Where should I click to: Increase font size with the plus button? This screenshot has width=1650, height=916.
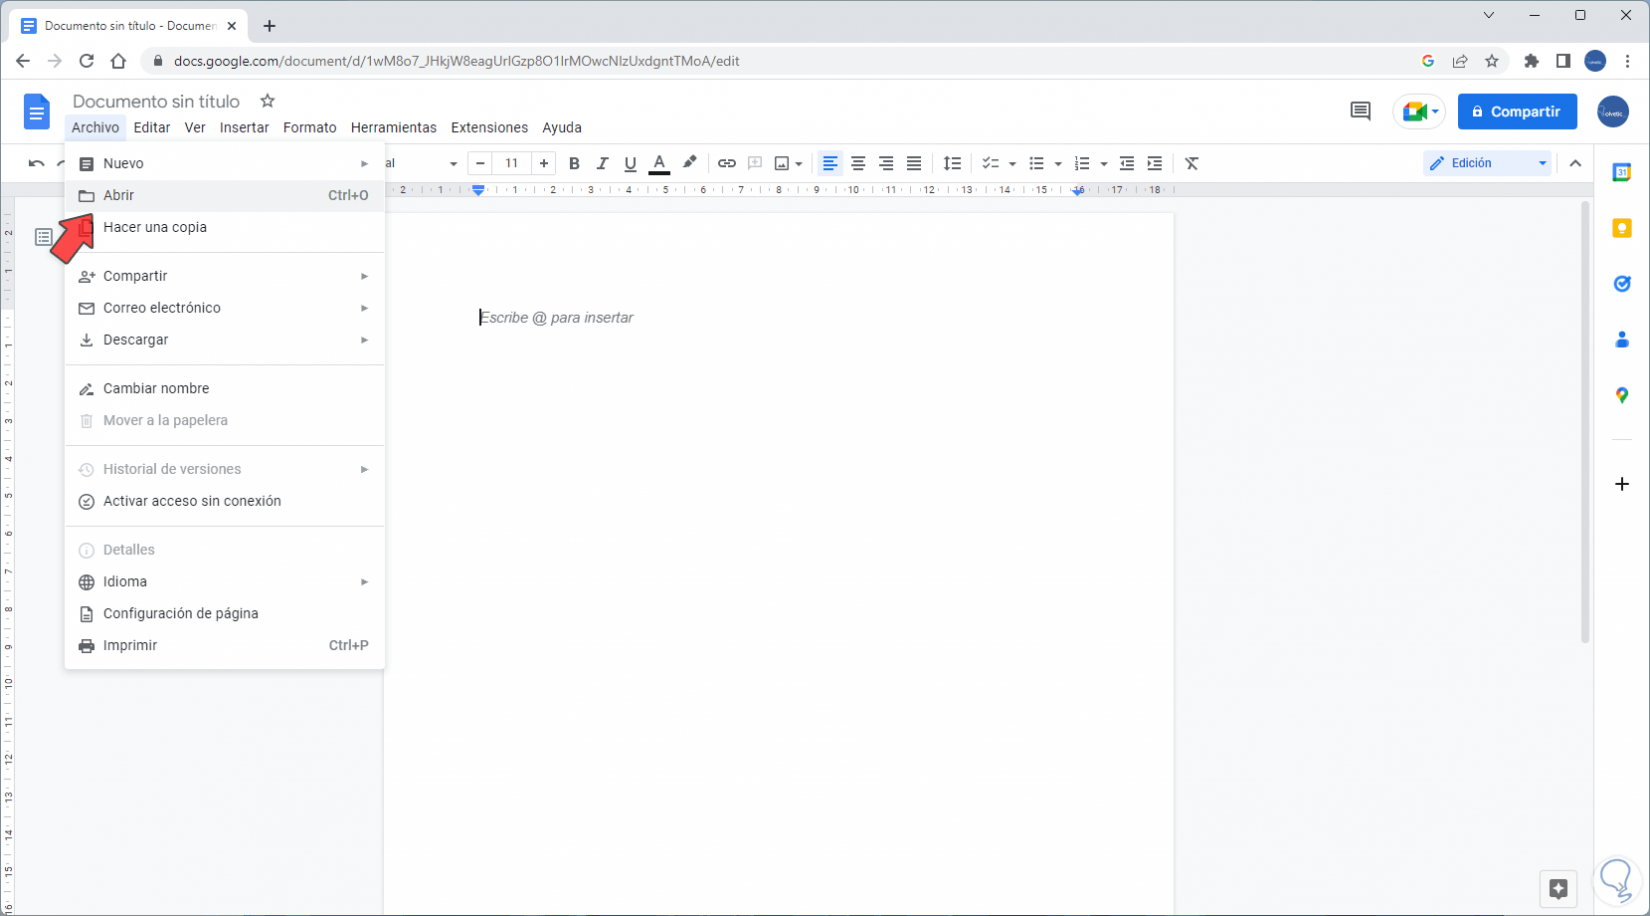pos(544,163)
